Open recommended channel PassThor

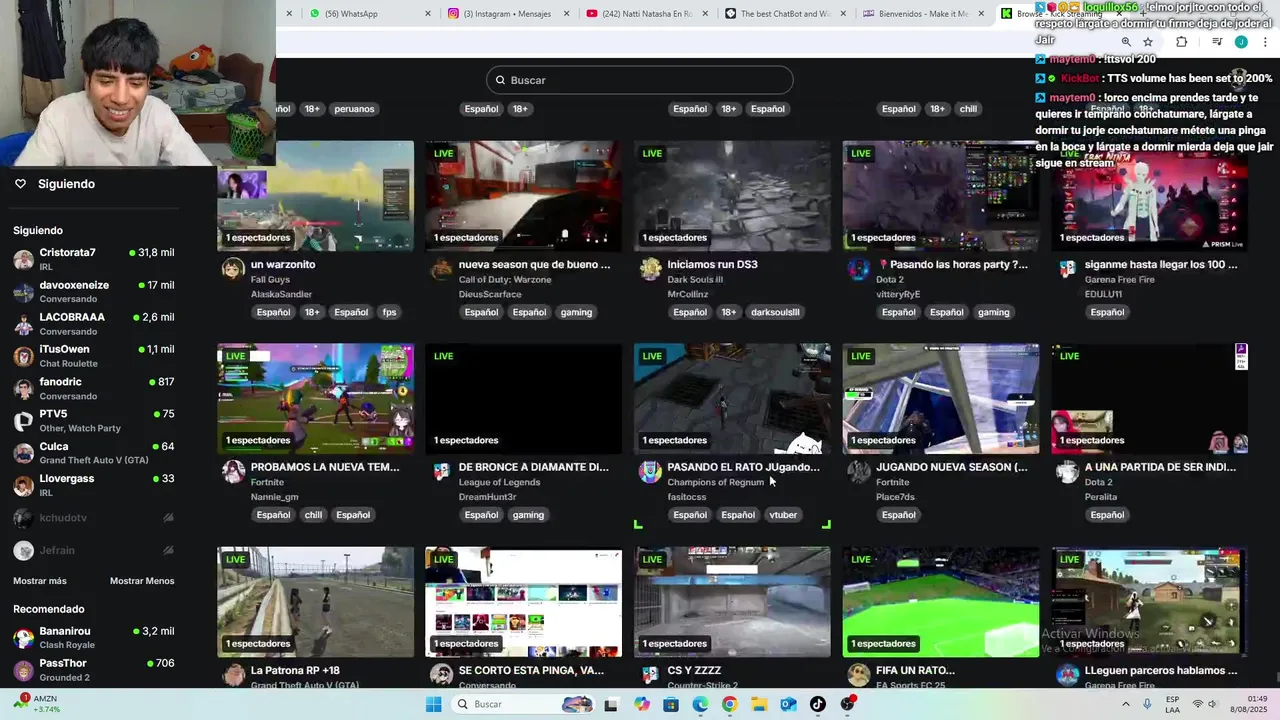pyautogui.click(x=94, y=670)
